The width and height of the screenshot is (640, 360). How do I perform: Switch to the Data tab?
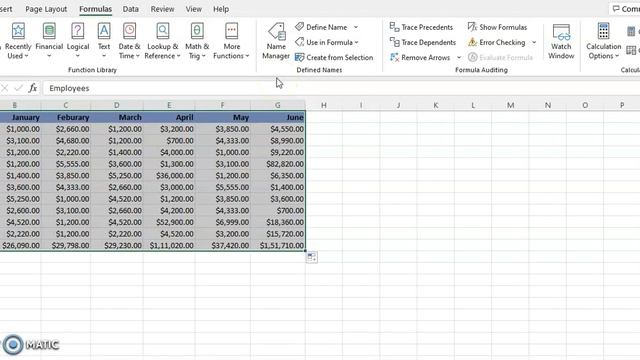pos(131,9)
